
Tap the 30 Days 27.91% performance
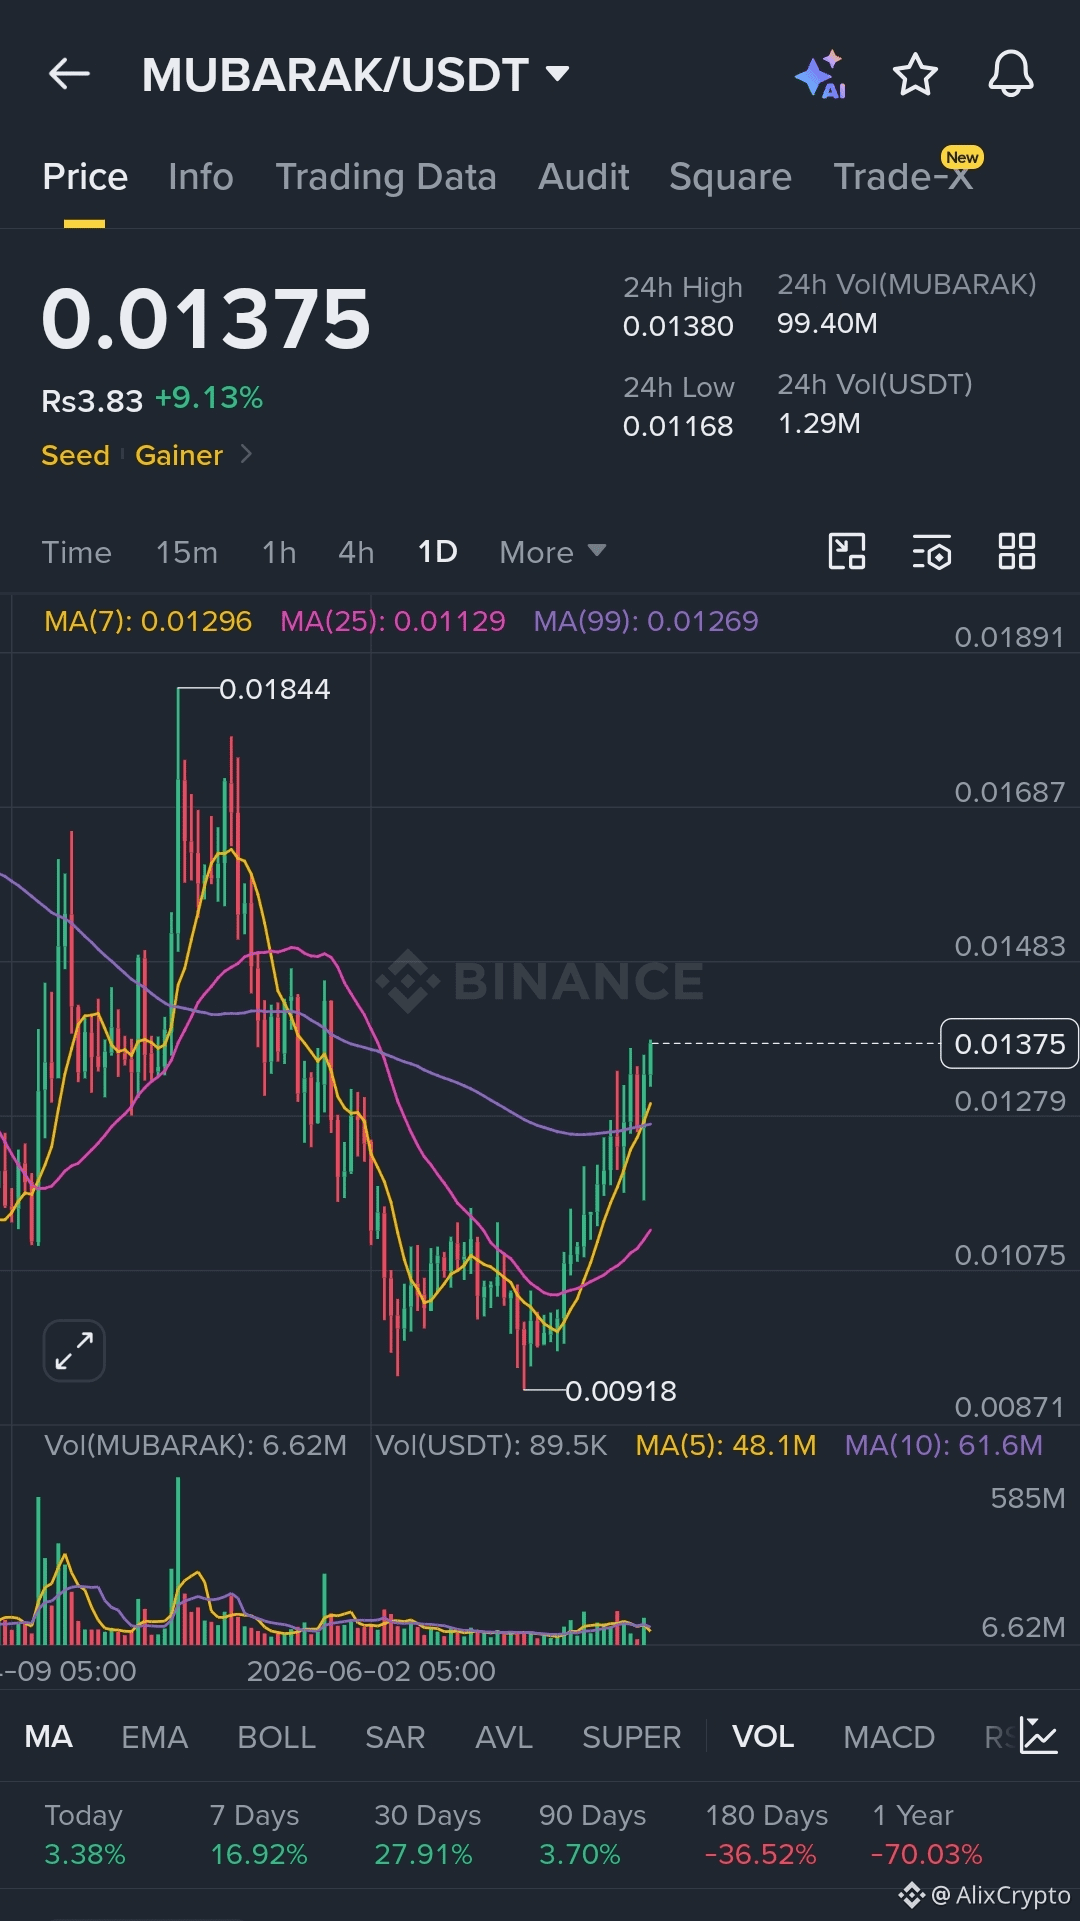427,1834
